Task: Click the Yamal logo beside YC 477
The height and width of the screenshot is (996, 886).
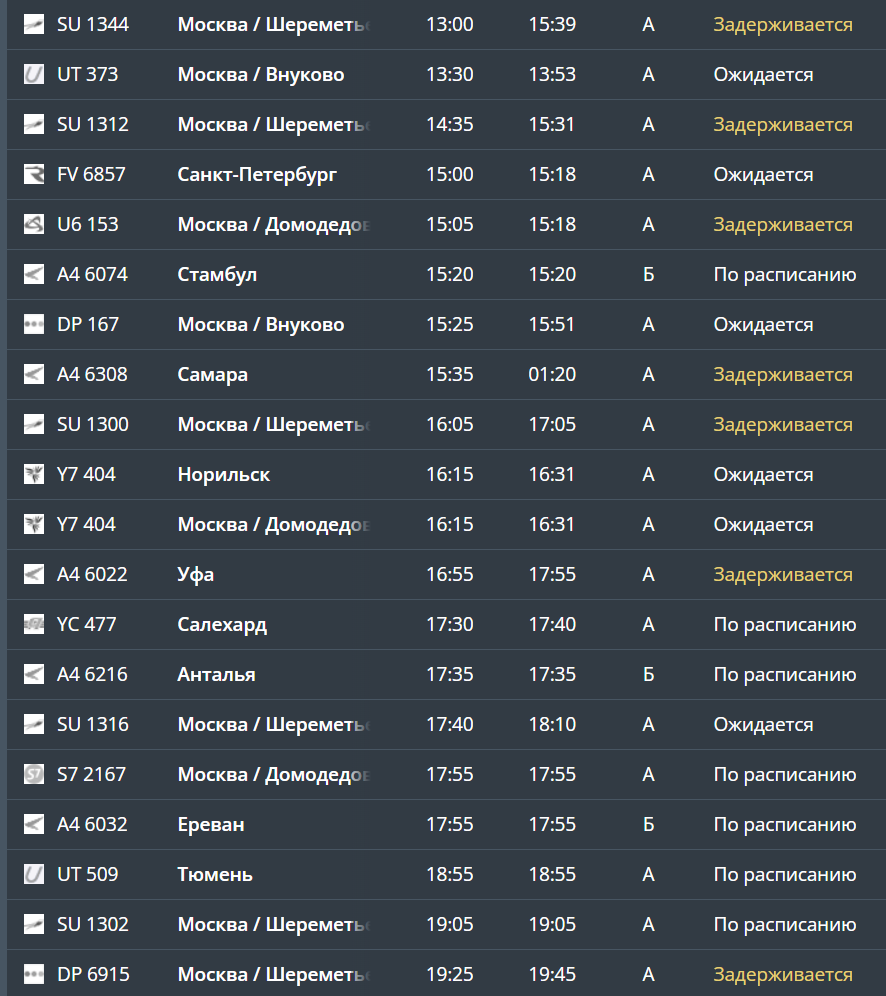Action: coord(34,625)
